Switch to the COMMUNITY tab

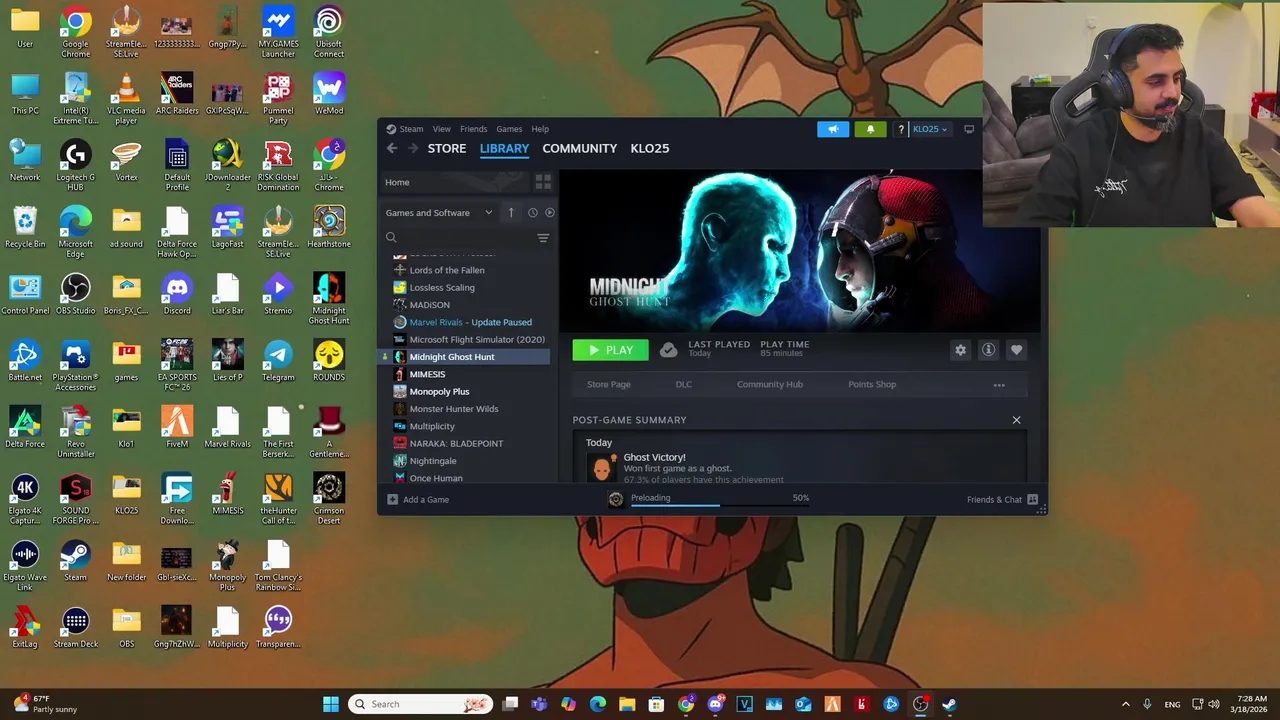pyautogui.click(x=580, y=148)
